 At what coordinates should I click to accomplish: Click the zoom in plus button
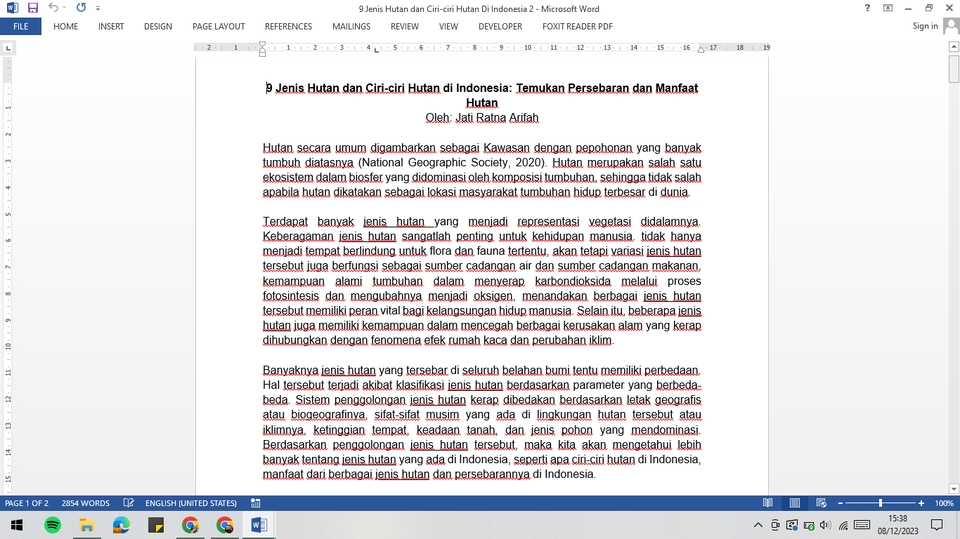coord(921,503)
